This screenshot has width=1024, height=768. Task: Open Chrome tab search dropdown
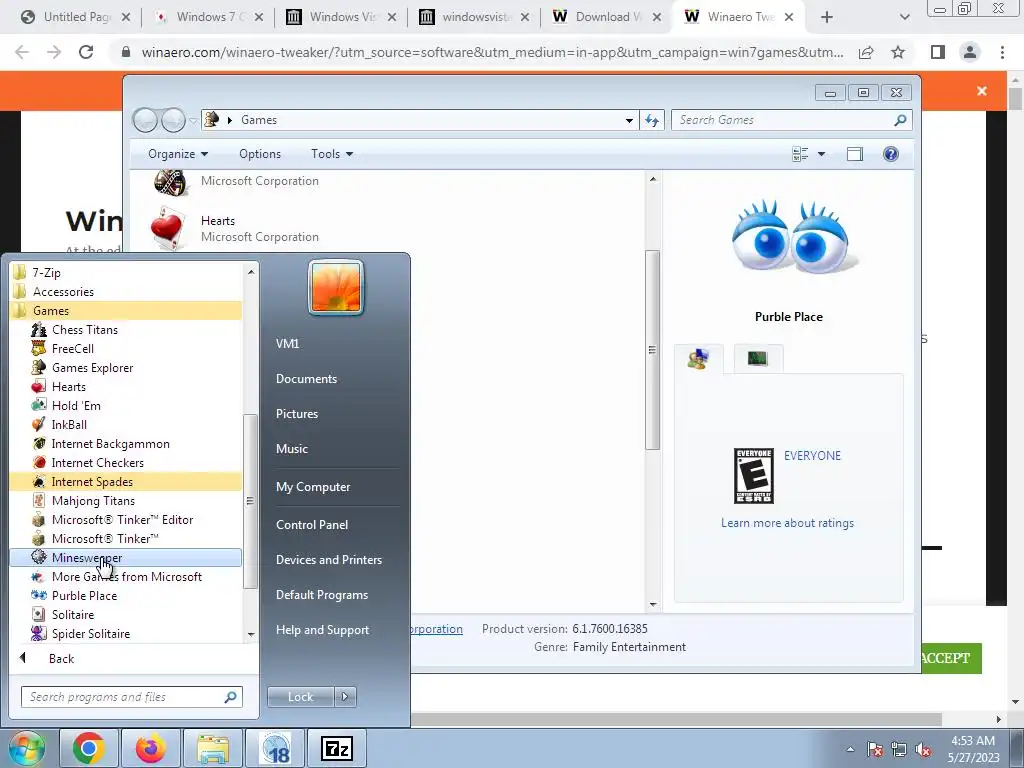click(x=904, y=17)
